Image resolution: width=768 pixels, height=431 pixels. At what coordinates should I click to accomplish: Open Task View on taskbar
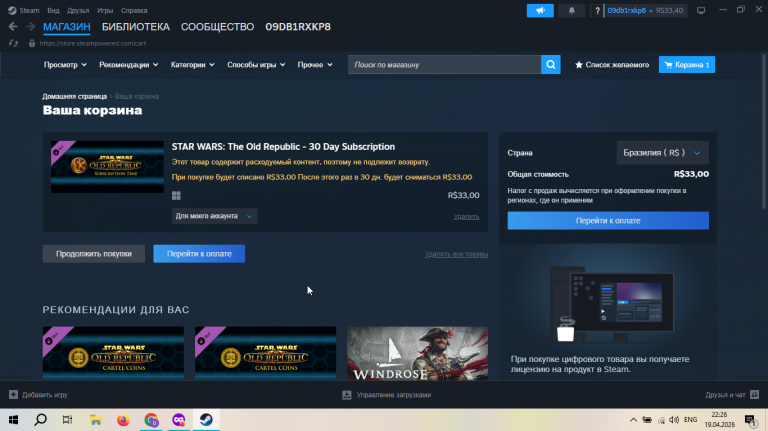pyautogui.click(x=68, y=420)
